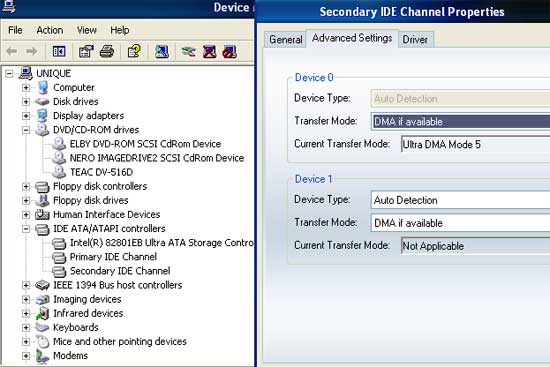Click the Uninstall device toolbar icon
Screen dimensions: 550x367
tap(209, 52)
